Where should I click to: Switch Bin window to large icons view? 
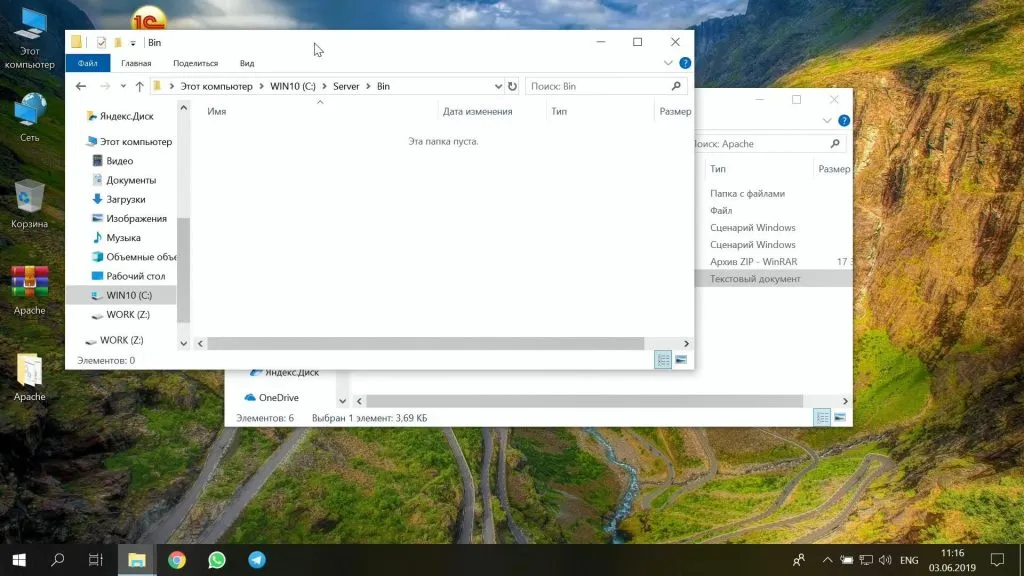pos(681,360)
